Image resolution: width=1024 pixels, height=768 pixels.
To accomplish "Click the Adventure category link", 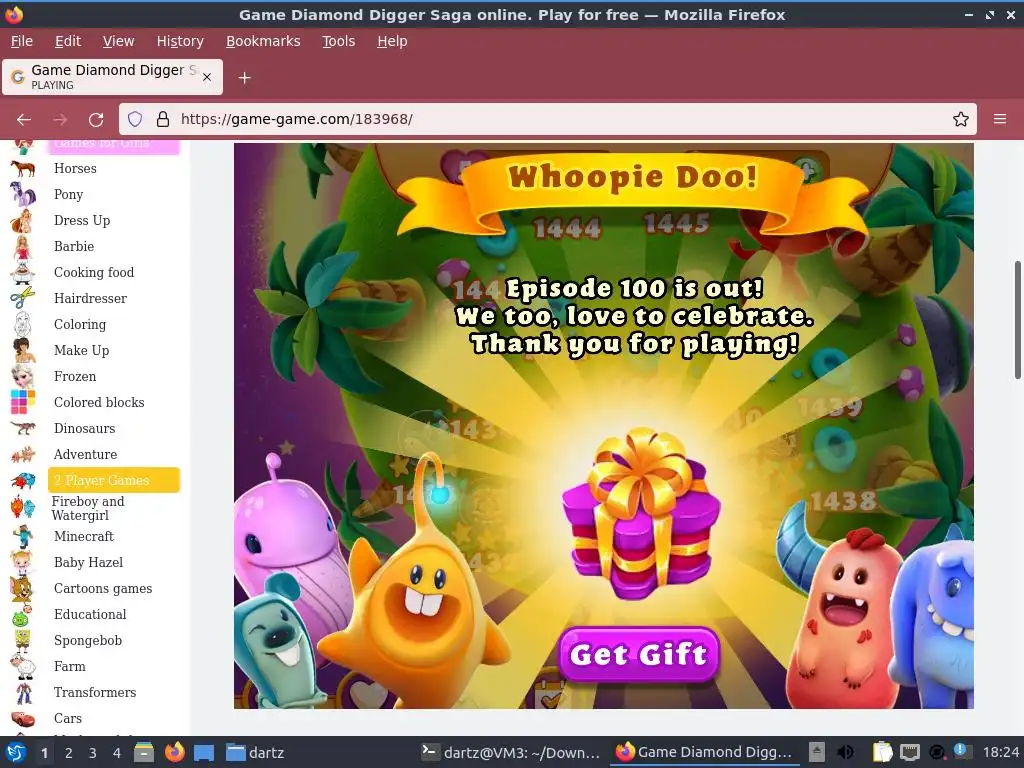I will pyautogui.click(x=86, y=455).
